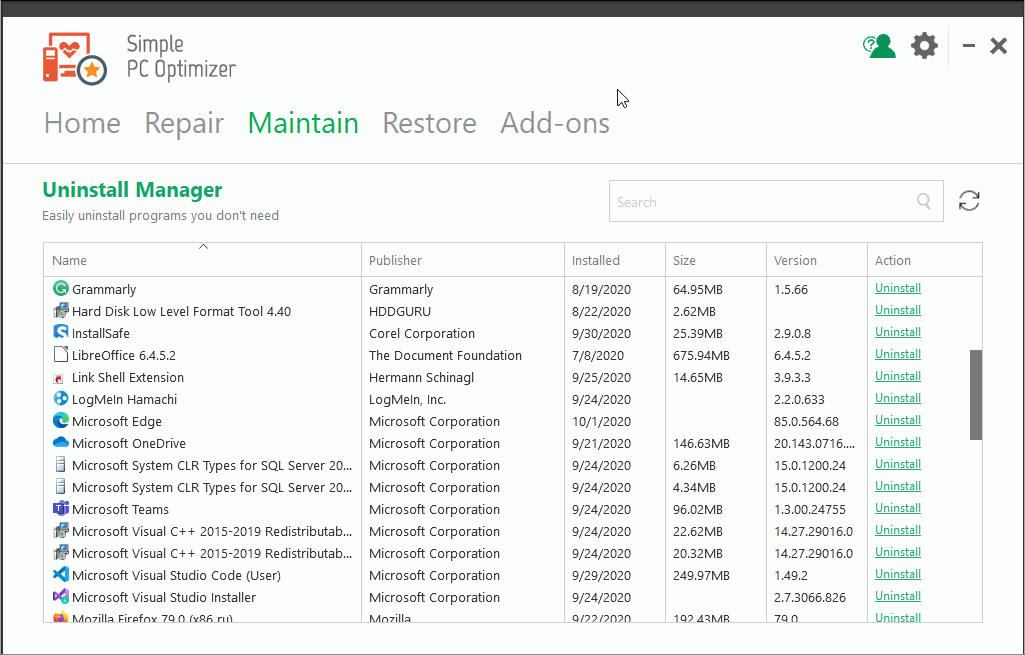Click the Microsoft OneDrive cloud icon

click(x=60, y=443)
